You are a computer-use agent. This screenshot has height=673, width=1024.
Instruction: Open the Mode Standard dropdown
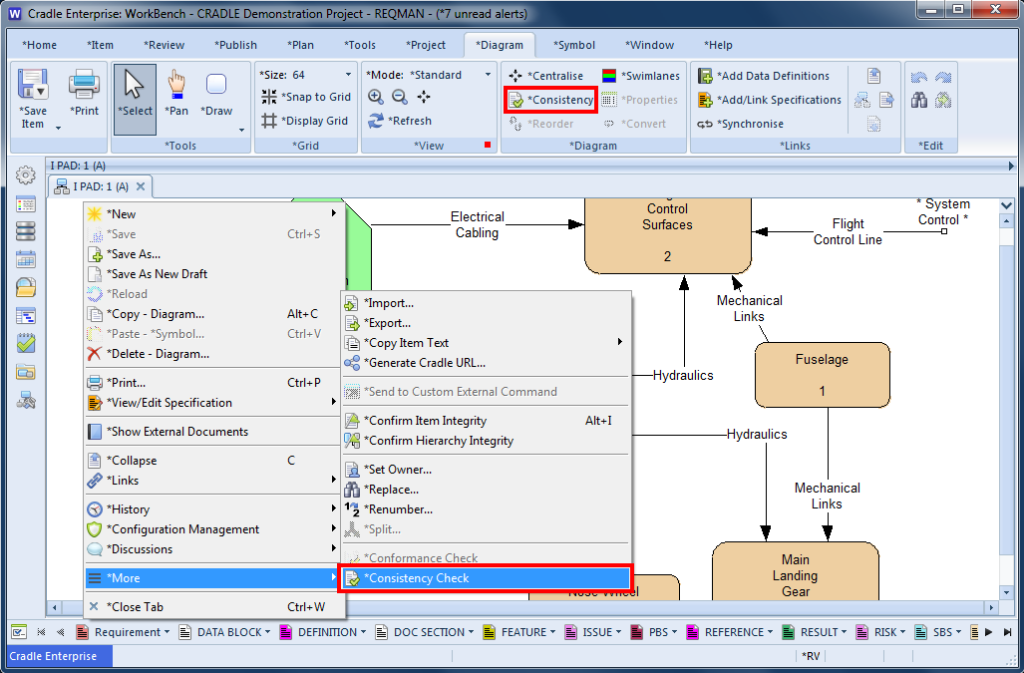tap(488, 75)
